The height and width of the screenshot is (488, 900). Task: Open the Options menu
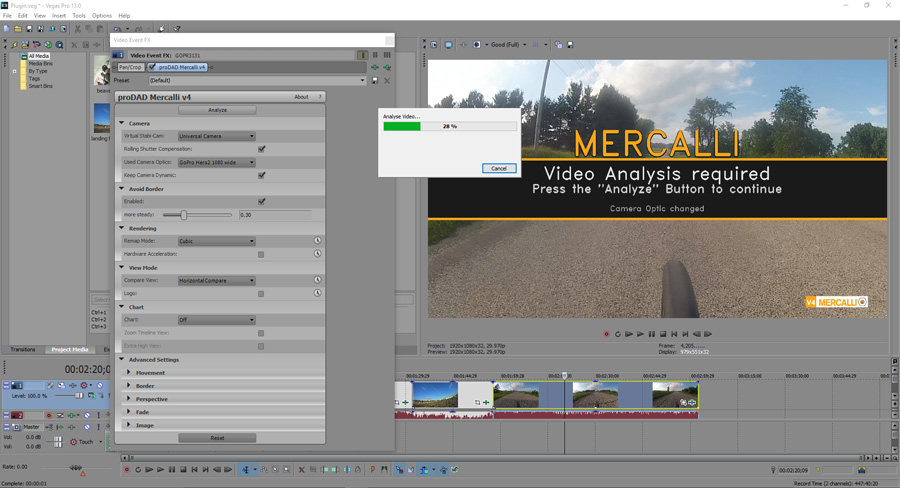pos(102,16)
